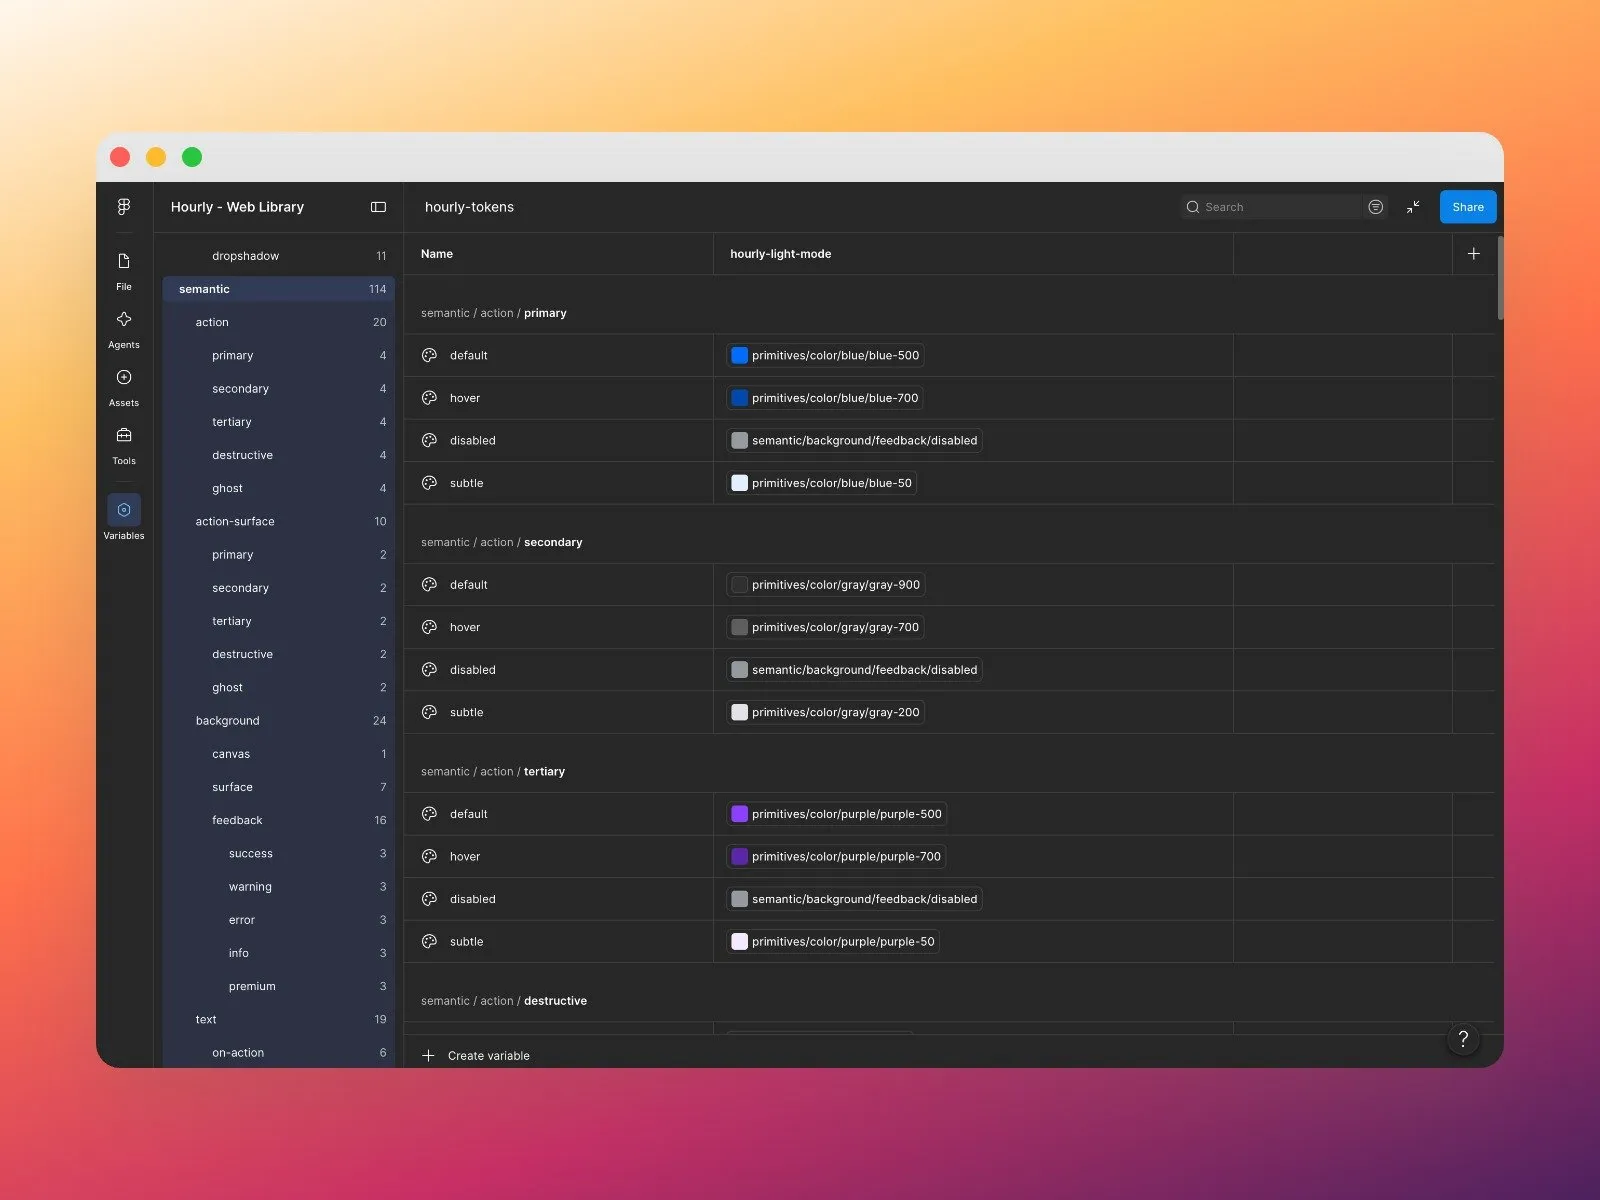
Task: Focus the Search field
Action: point(1272,207)
